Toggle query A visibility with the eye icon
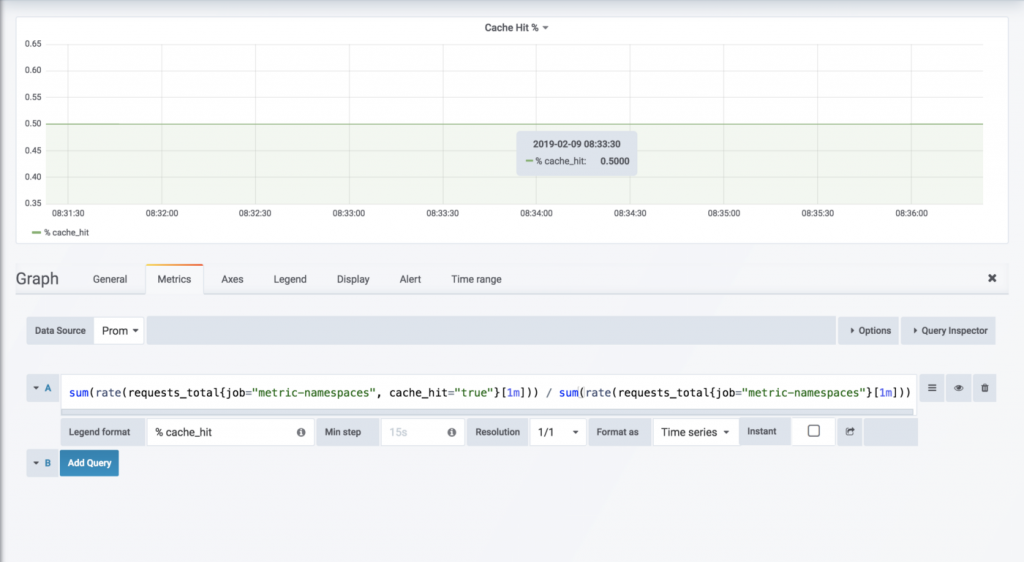Screen dimensions: 1024x562 pyautogui.click(x=958, y=388)
